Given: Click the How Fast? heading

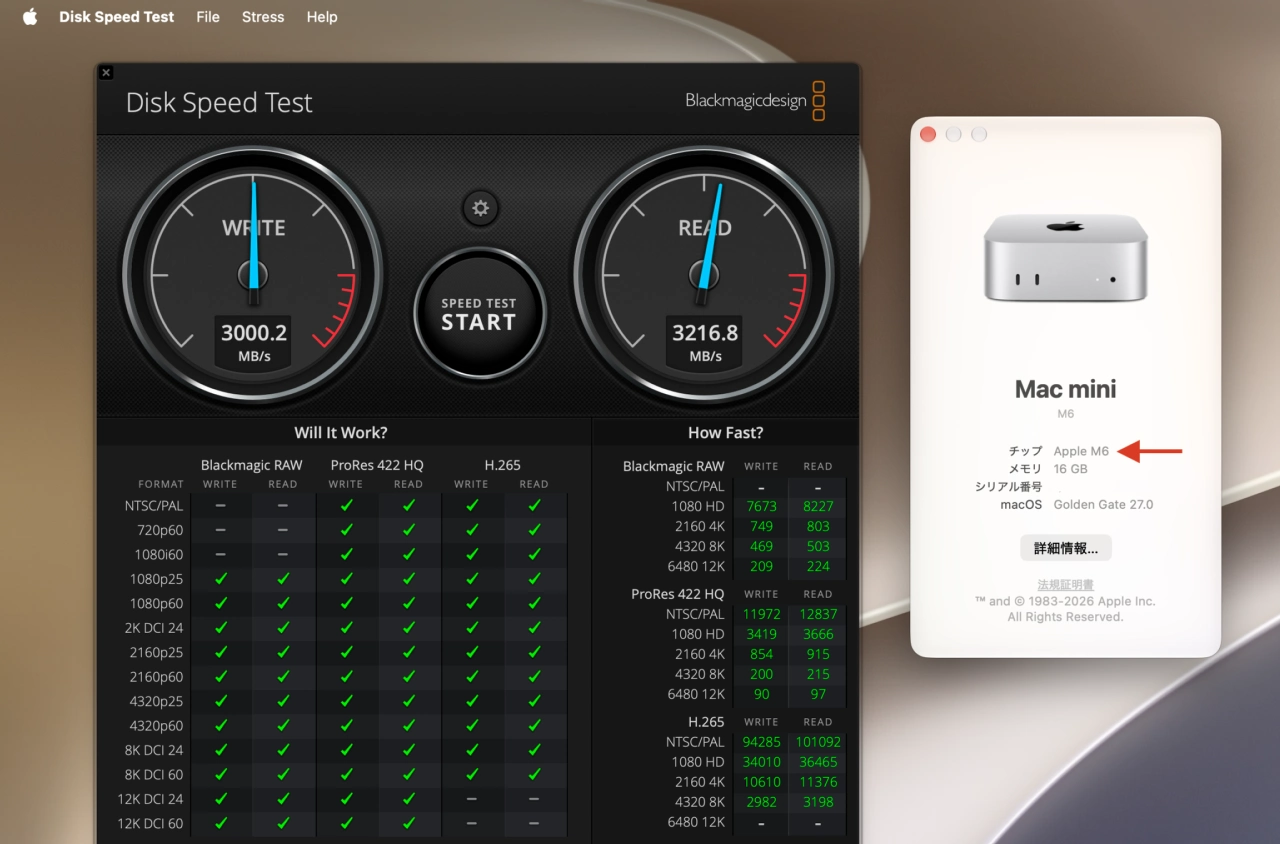Looking at the screenshot, I should pos(725,433).
